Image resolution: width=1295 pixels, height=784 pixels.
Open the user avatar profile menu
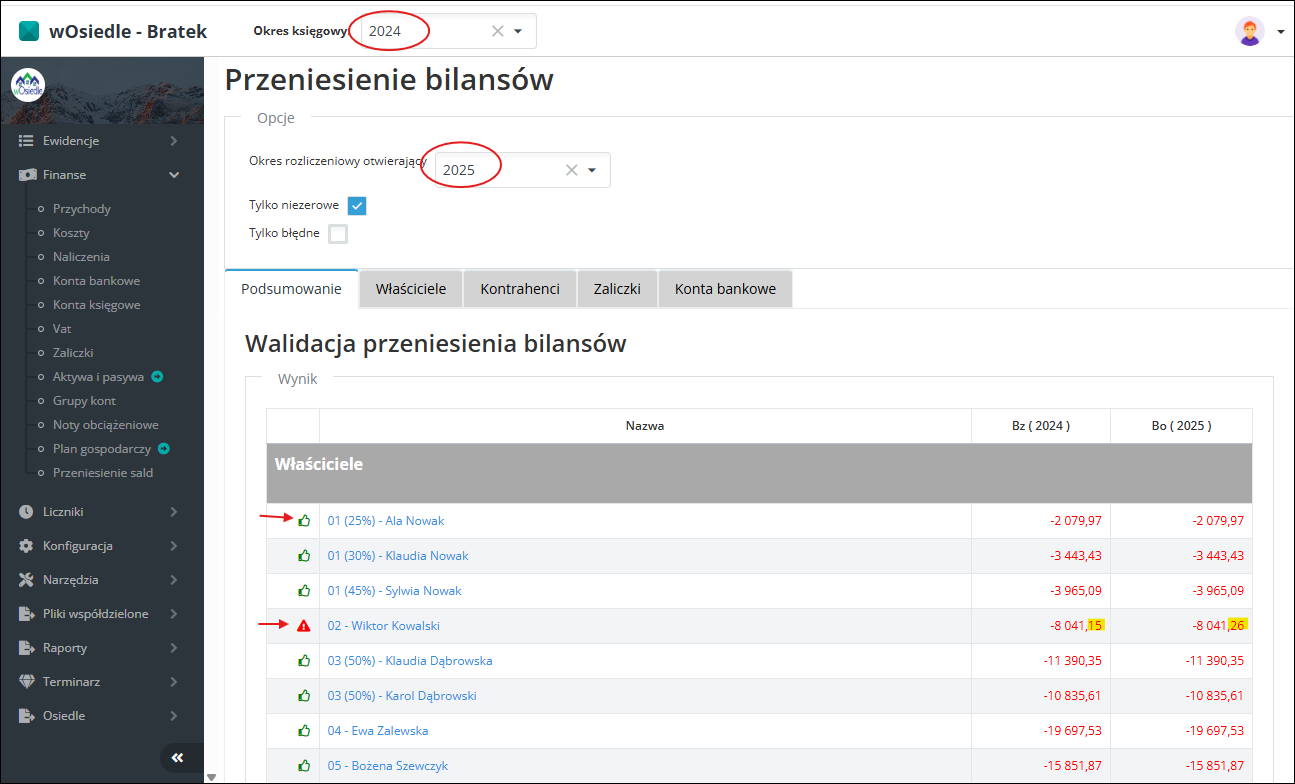[1249, 31]
